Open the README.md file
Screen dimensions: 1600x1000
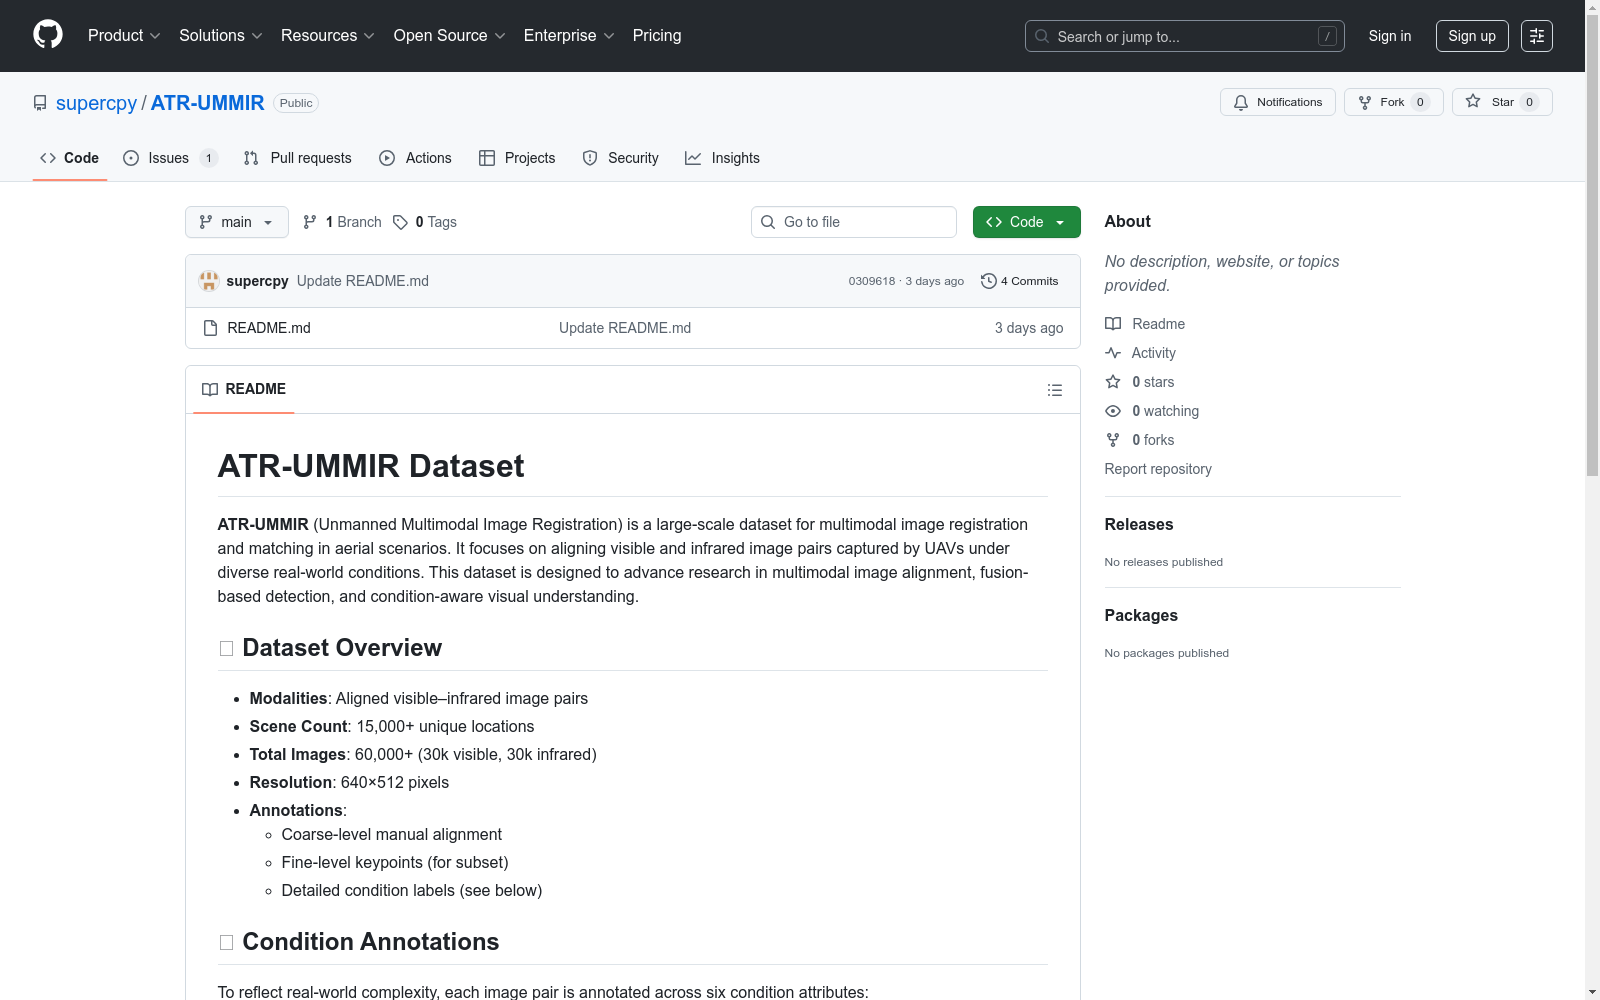point(269,328)
